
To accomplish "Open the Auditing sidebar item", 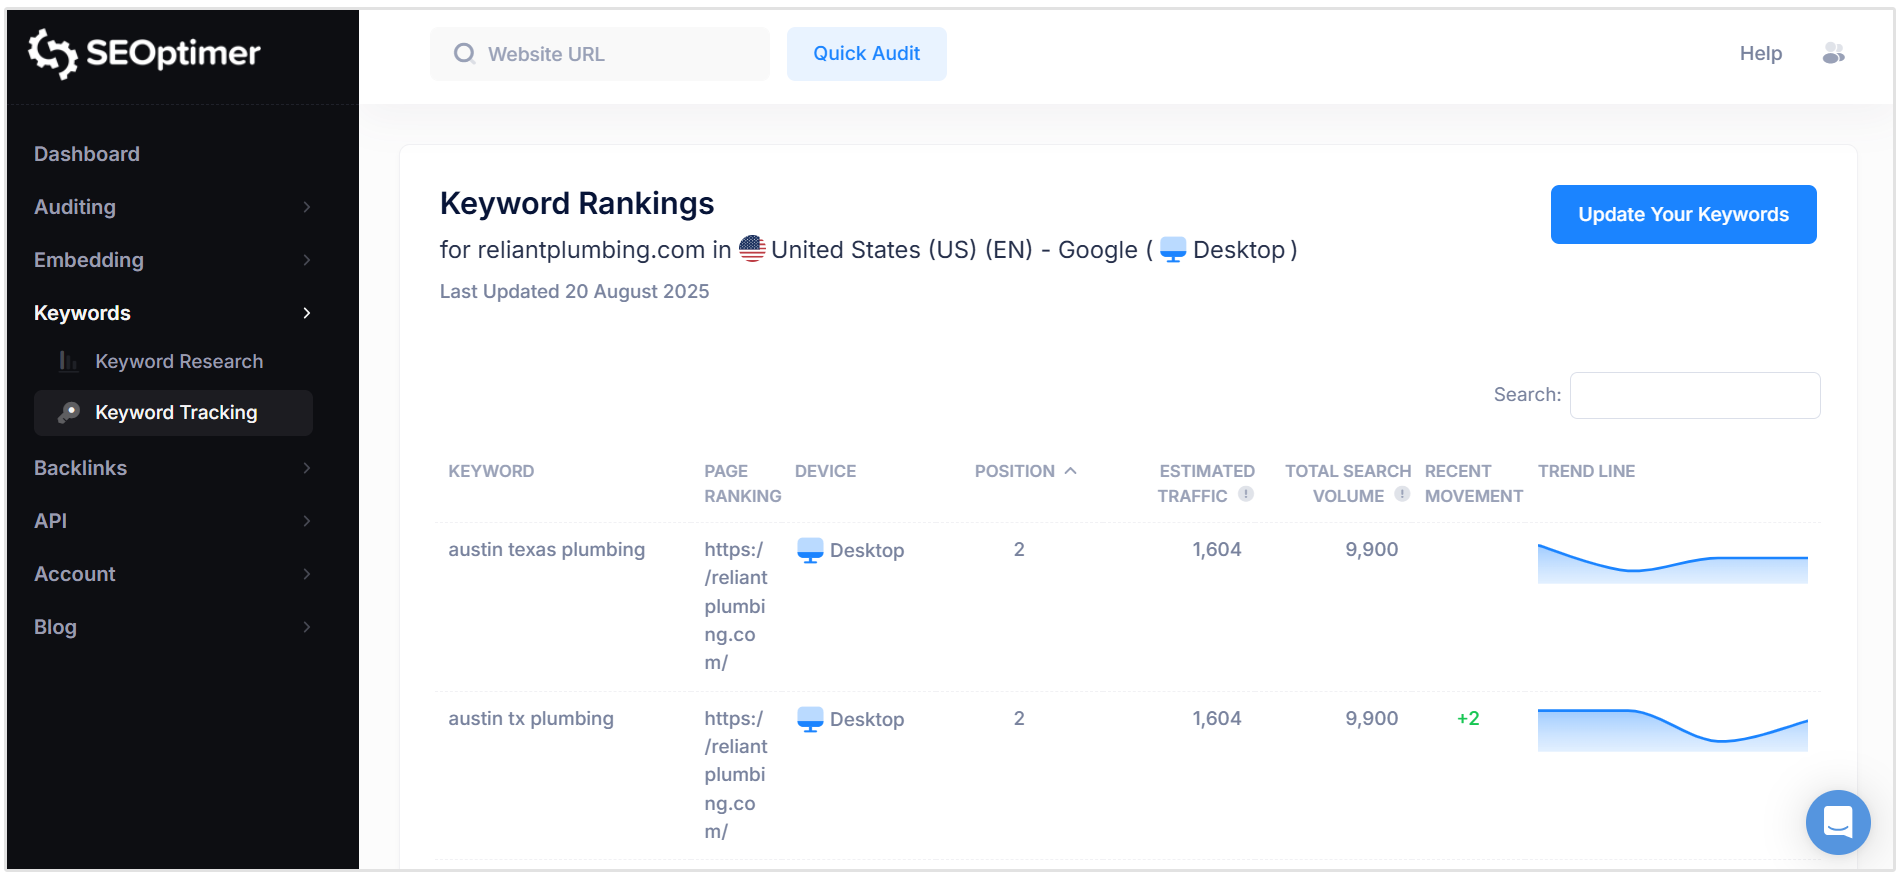I will (75, 207).
